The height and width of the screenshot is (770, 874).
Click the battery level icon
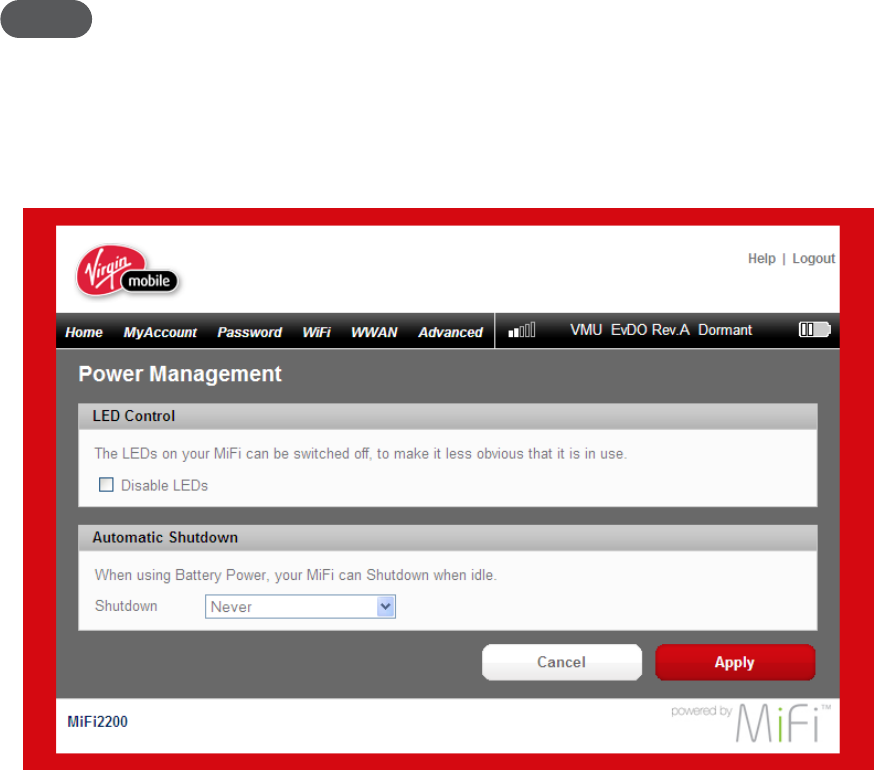pos(815,330)
